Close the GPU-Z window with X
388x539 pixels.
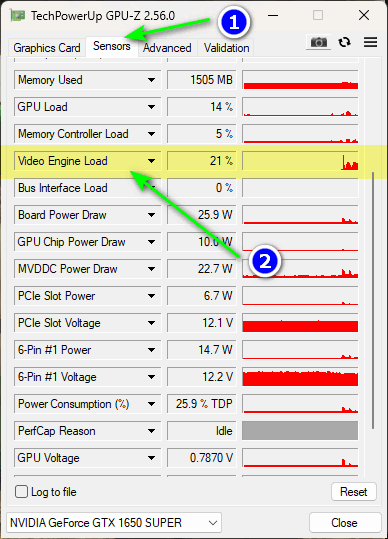364,15
